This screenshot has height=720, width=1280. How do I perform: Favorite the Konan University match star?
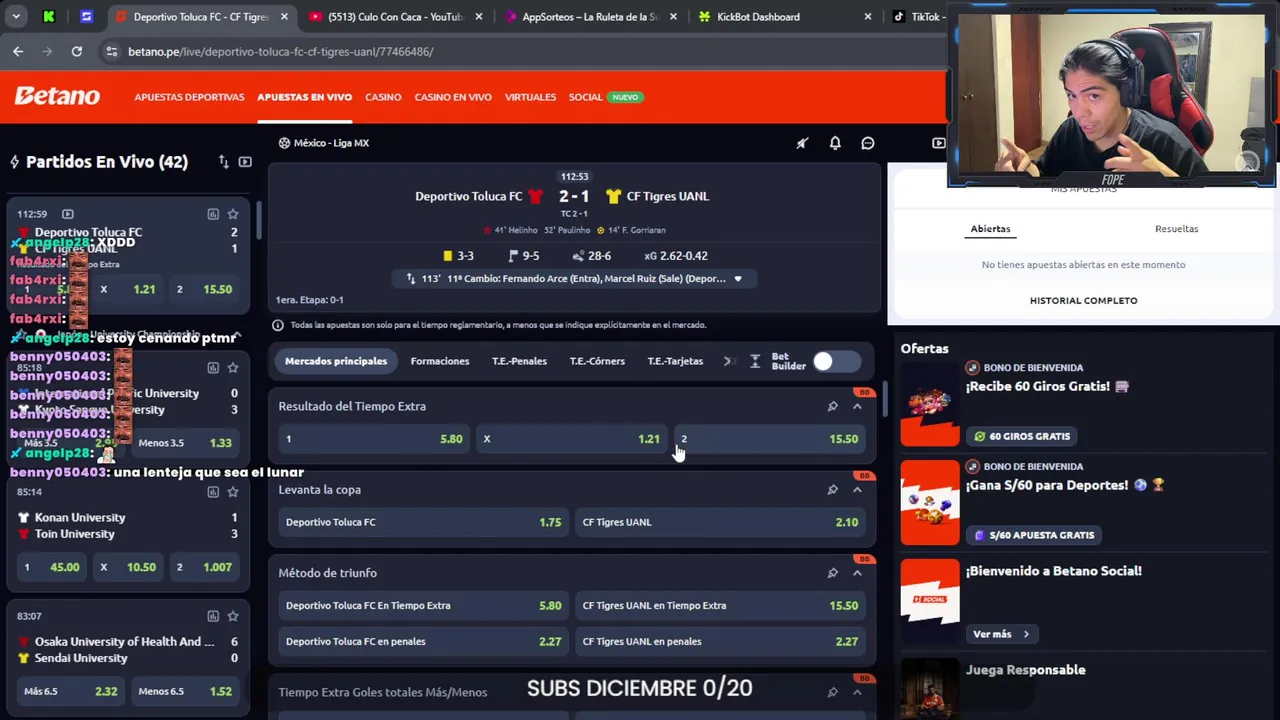[233, 492]
